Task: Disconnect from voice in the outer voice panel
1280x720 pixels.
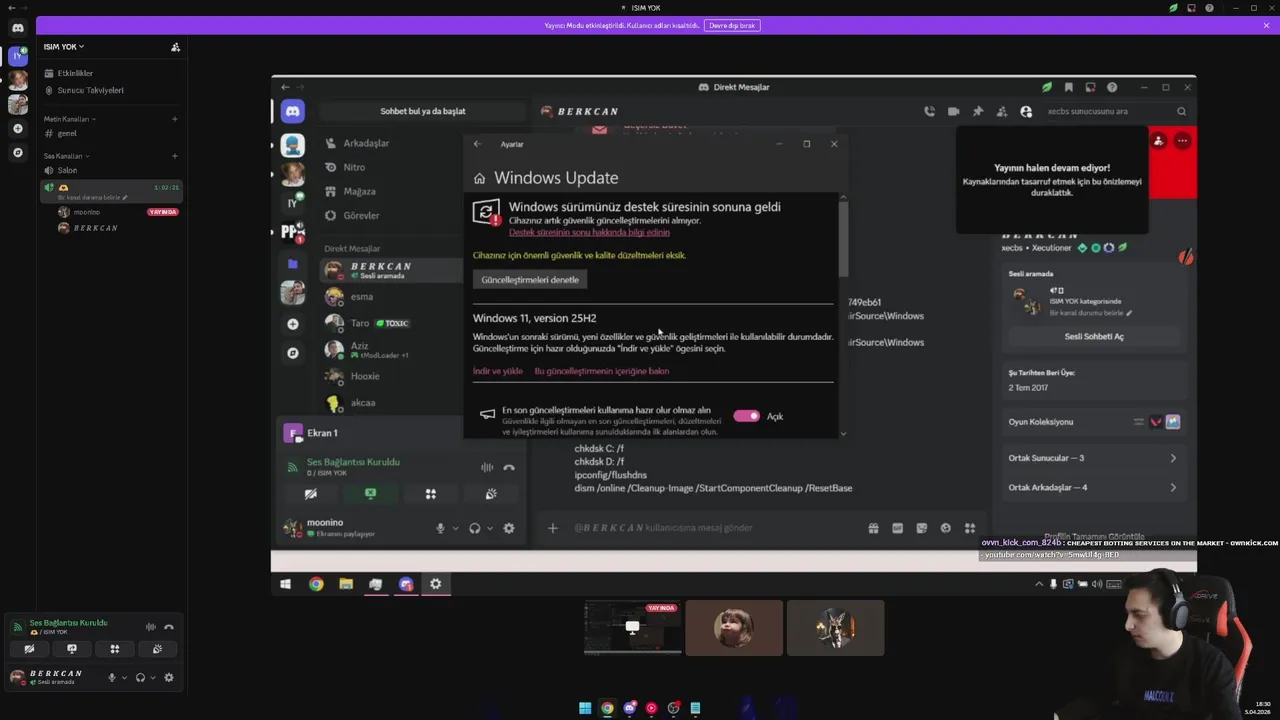Action: click(x=168, y=627)
